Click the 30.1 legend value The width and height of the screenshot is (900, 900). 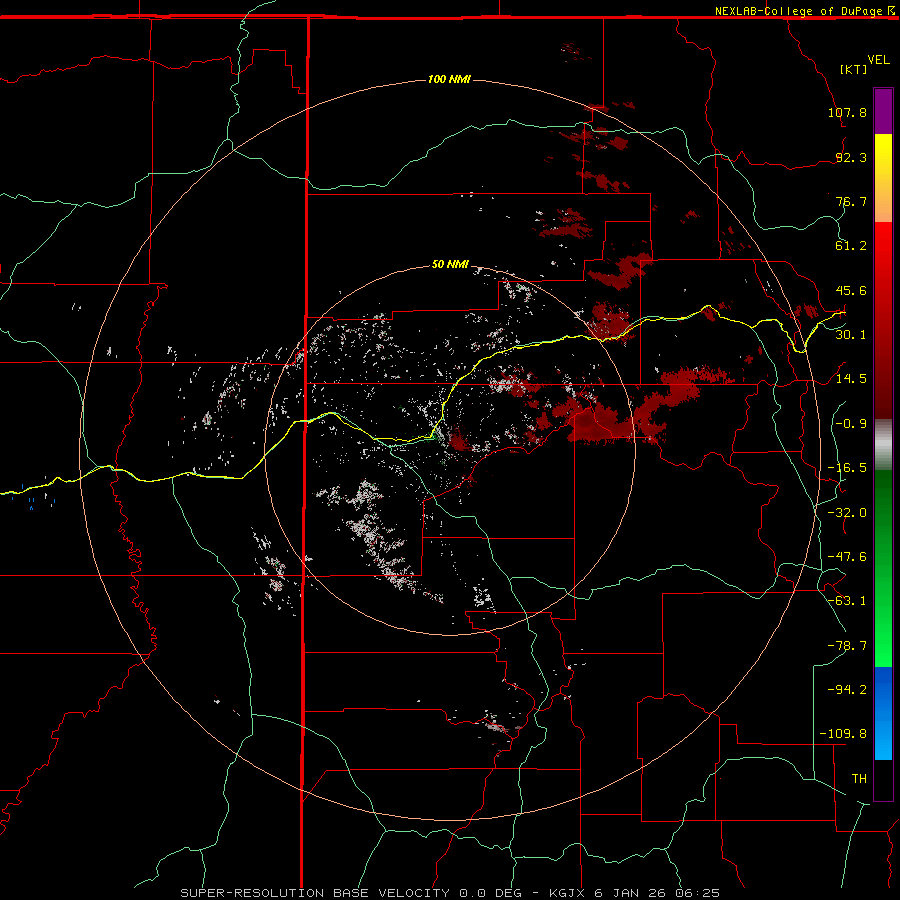click(851, 335)
